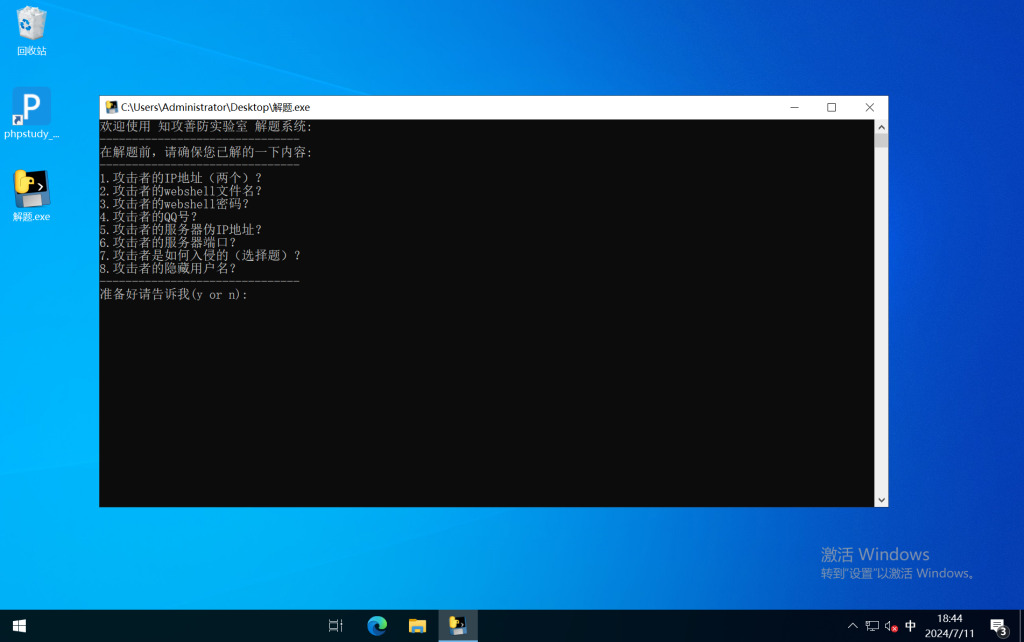Open the Recycle Bin desktop icon
This screenshot has width=1024, height=642.
click(x=31, y=25)
